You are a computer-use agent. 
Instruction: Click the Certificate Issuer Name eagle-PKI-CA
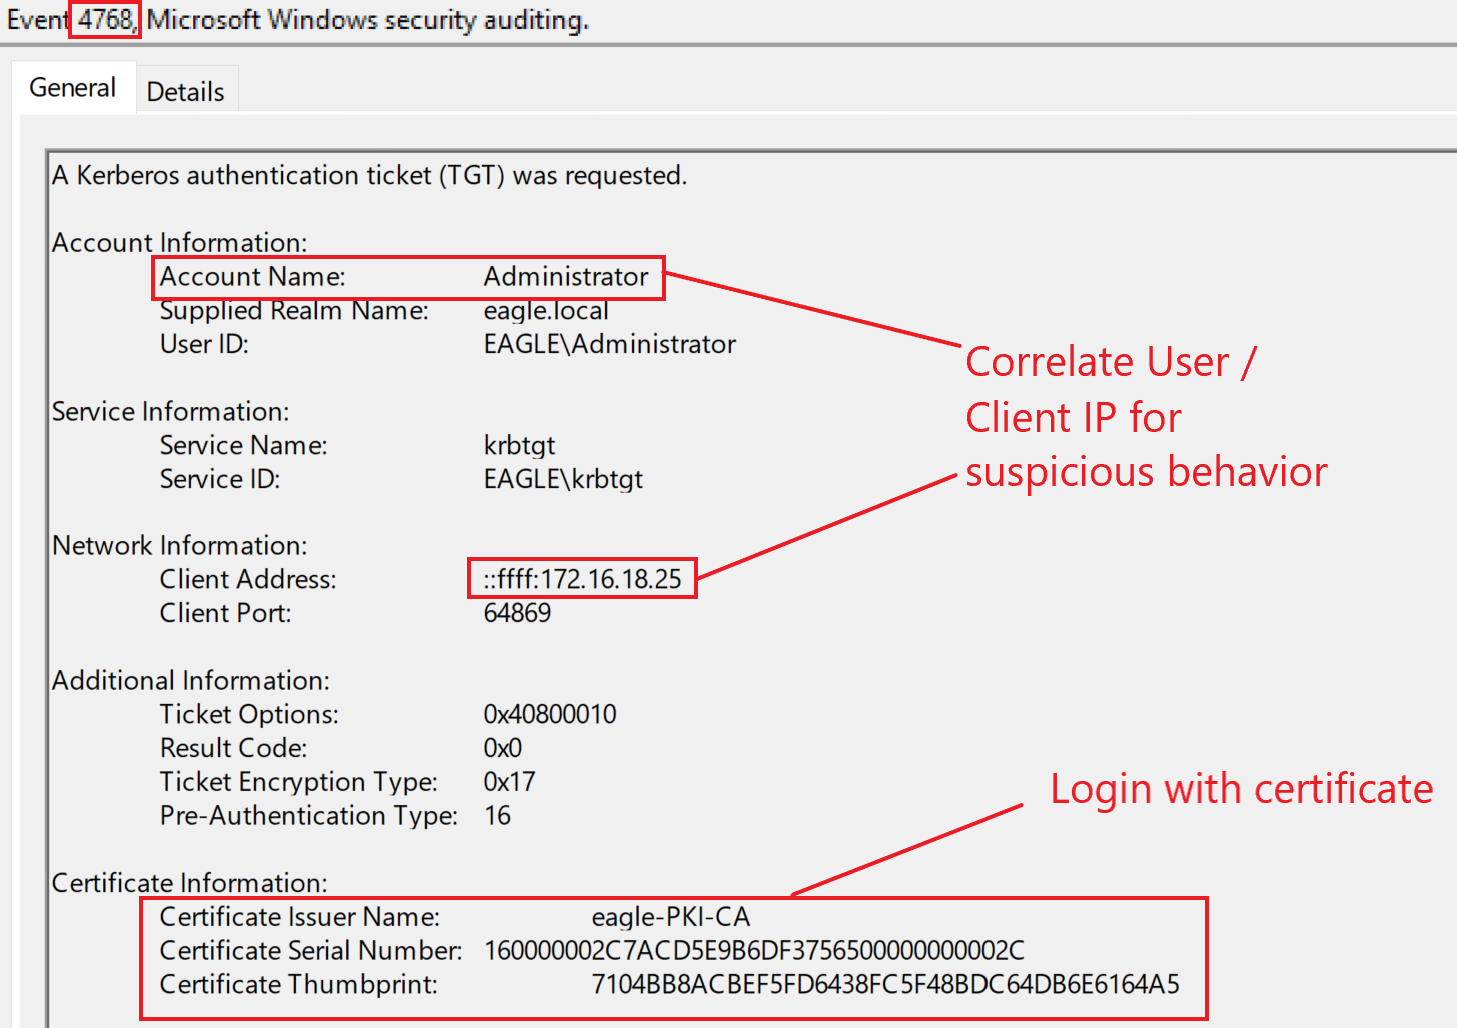click(670, 917)
